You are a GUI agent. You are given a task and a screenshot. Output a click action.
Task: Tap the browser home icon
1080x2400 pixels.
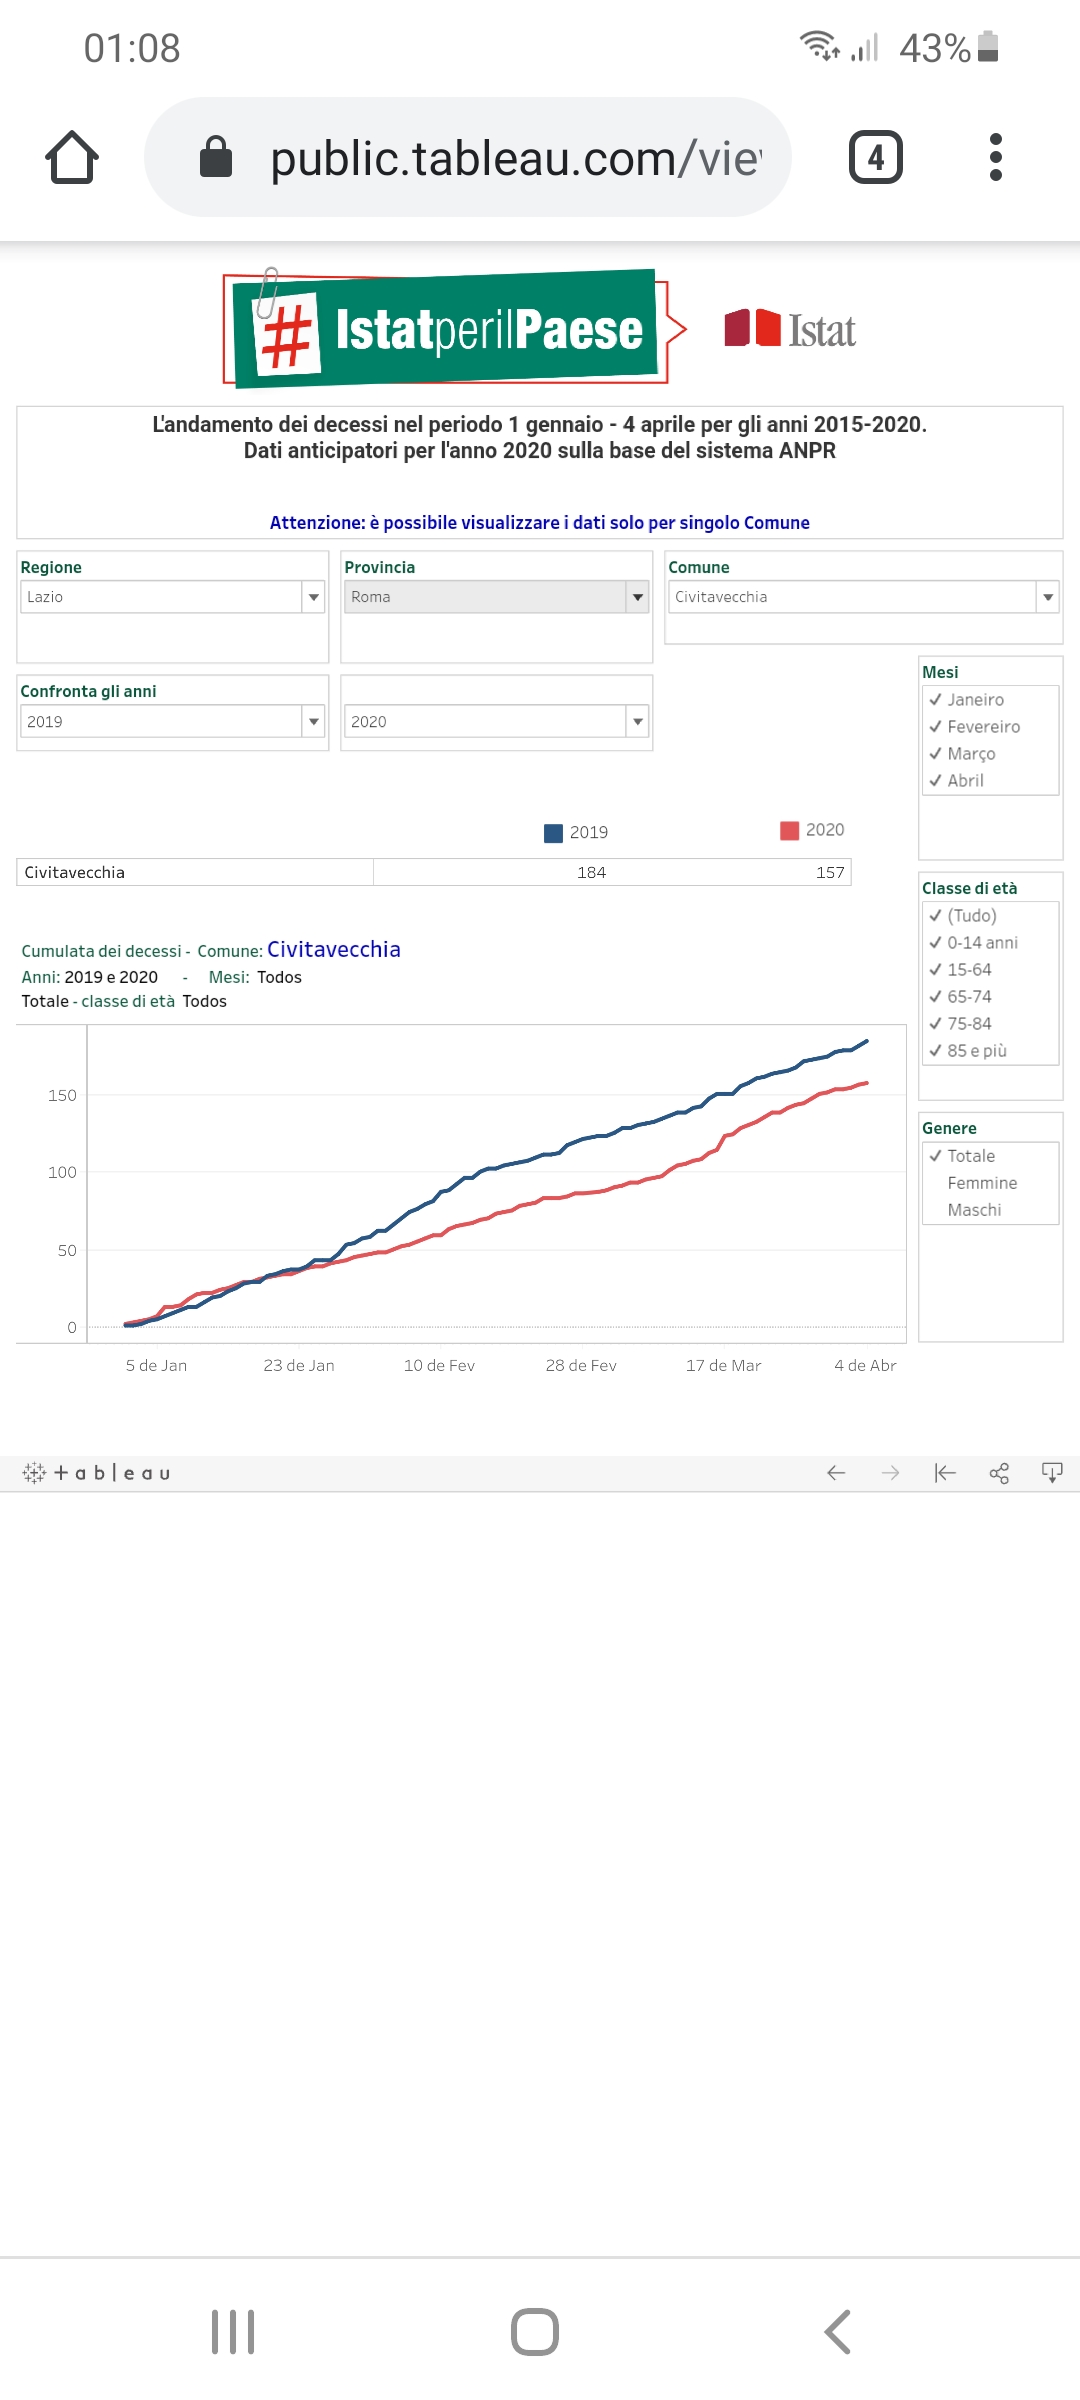click(x=72, y=158)
